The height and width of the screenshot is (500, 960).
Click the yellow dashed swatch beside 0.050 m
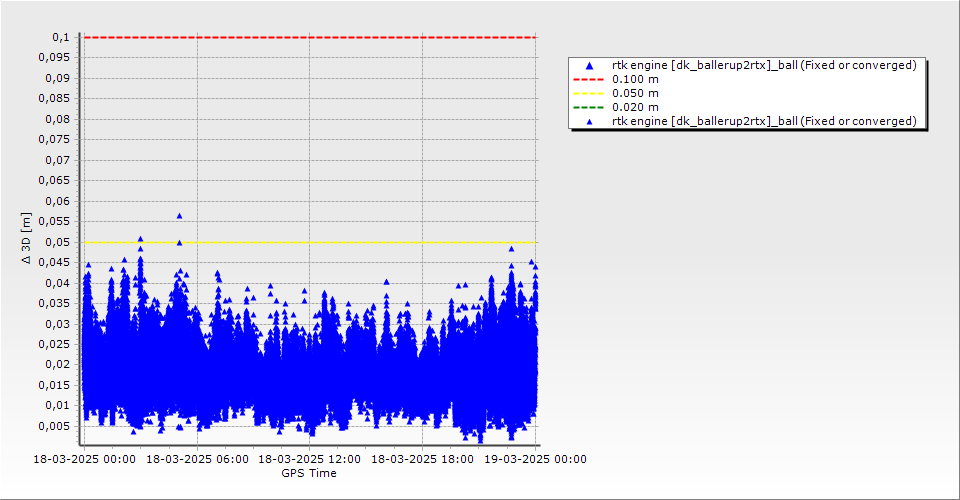coord(588,94)
